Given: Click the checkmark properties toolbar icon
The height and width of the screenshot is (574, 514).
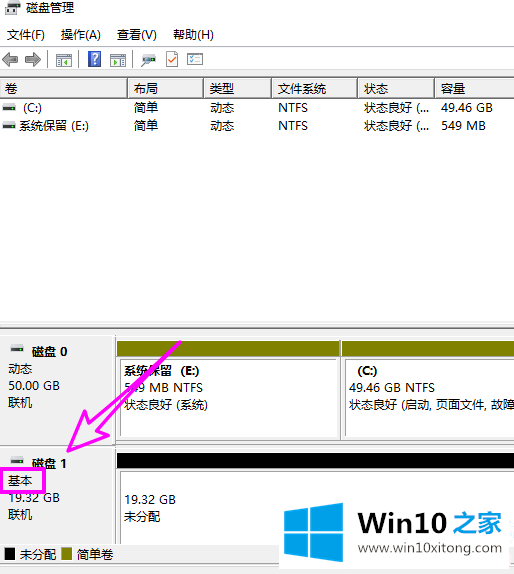Looking at the screenshot, I should [x=172, y=59].
